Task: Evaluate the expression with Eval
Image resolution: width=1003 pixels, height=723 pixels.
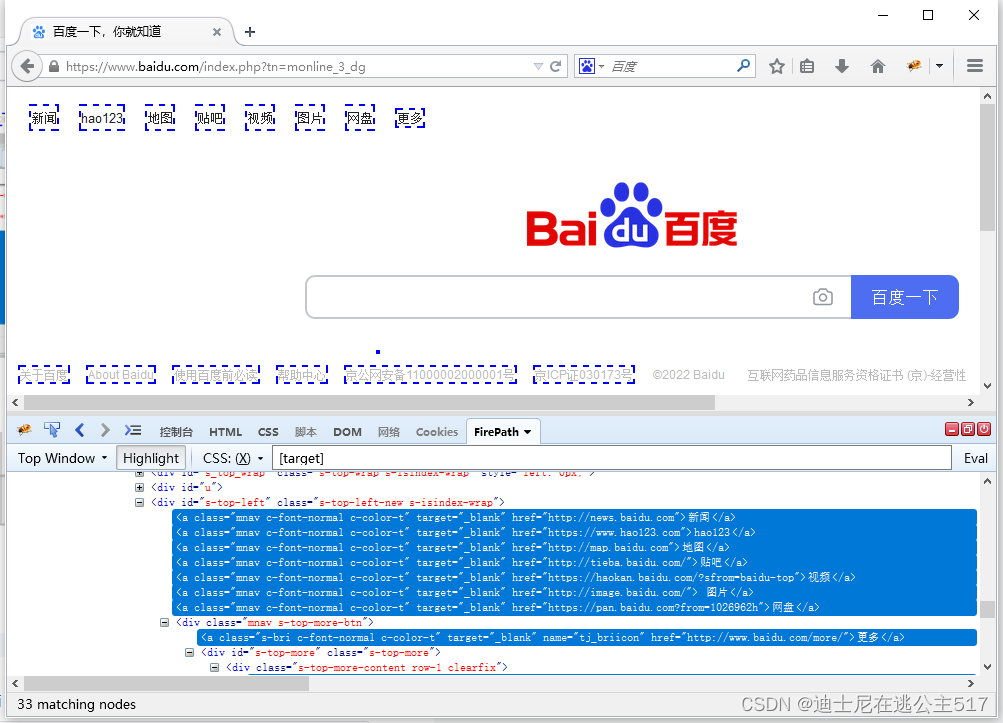Action: pyautogui.click(x=975, y=458)
